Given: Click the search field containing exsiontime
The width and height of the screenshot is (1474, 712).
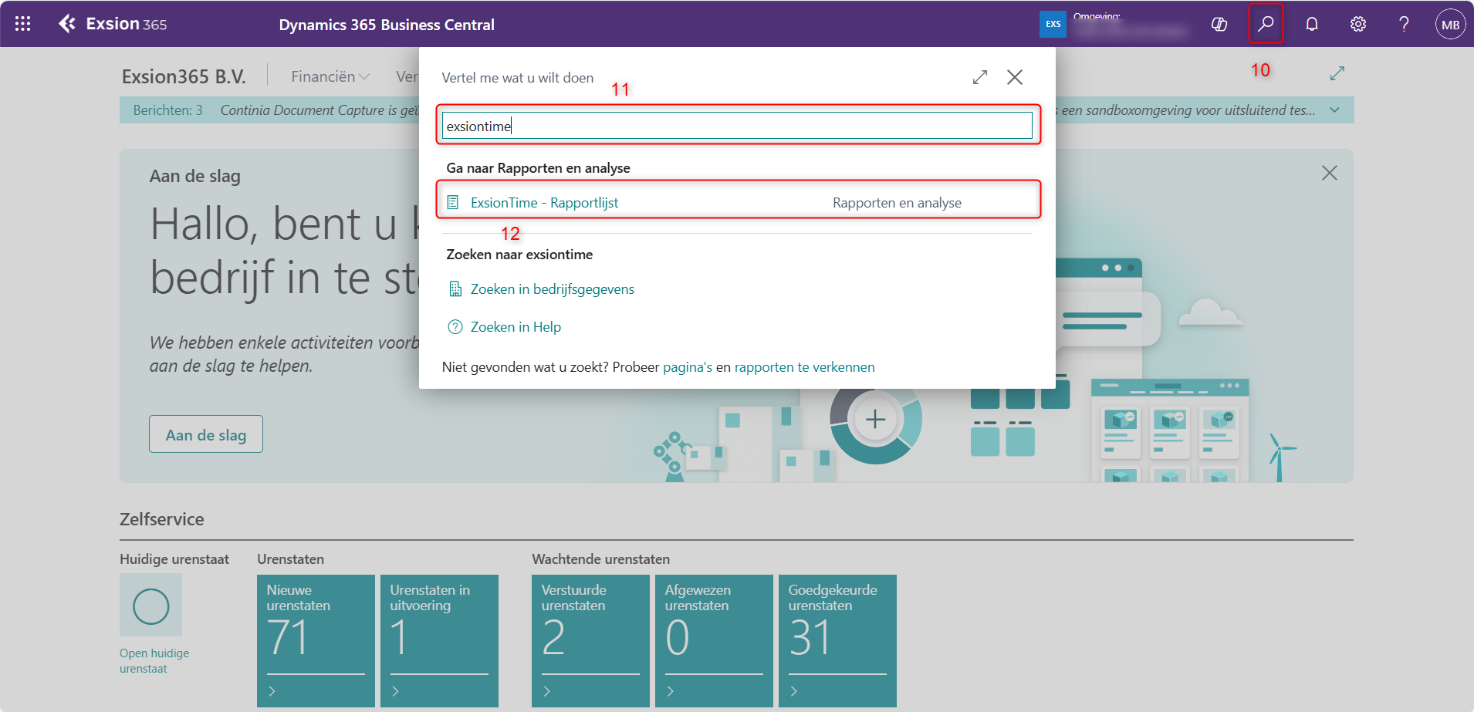Looking at the screenshot, I should click(x=737, y=125).
